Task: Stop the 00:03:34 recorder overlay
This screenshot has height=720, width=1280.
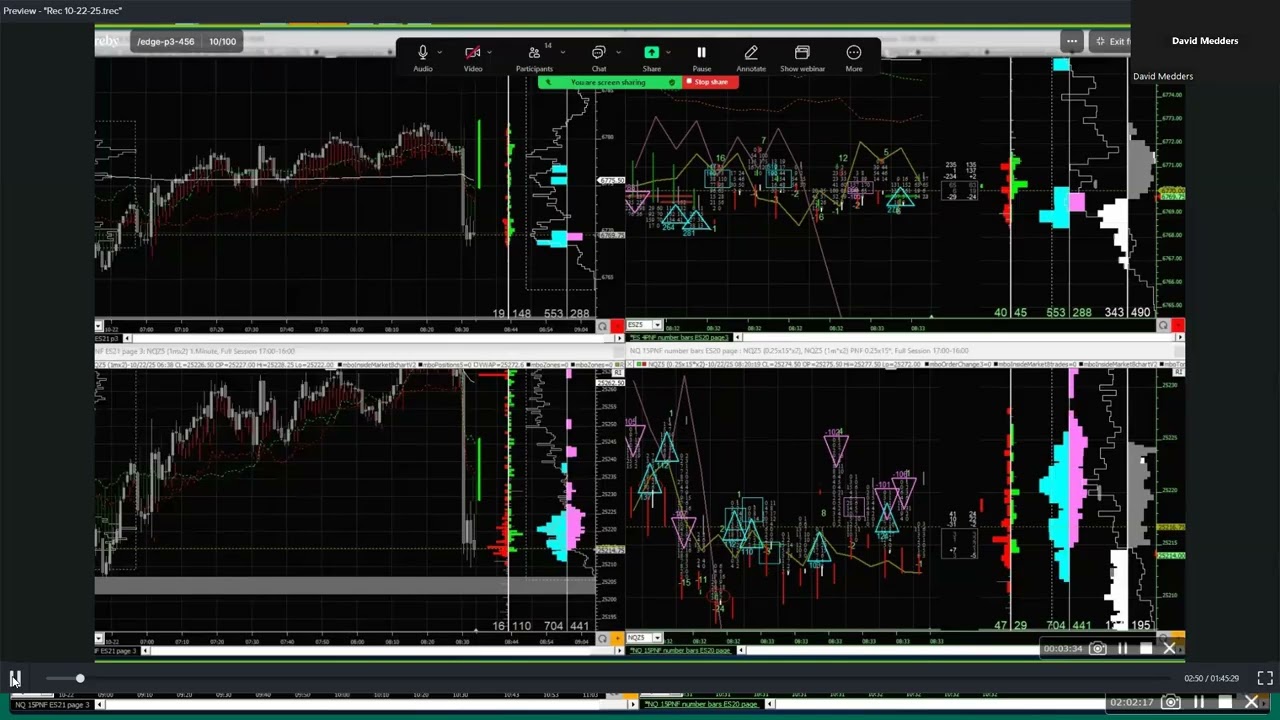Action: click(x=1146, y=648)
